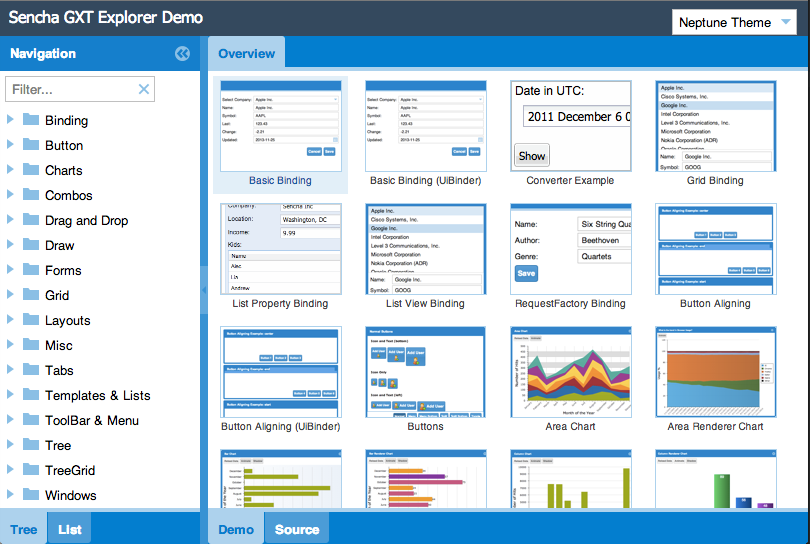Select the Overview tab
The image size is (810, 544).
coord(246,53)
